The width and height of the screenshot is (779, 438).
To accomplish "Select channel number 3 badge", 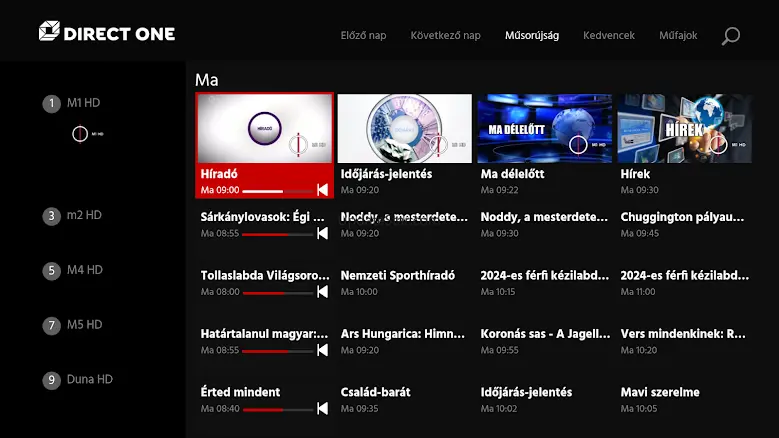I will click(51, 216).
